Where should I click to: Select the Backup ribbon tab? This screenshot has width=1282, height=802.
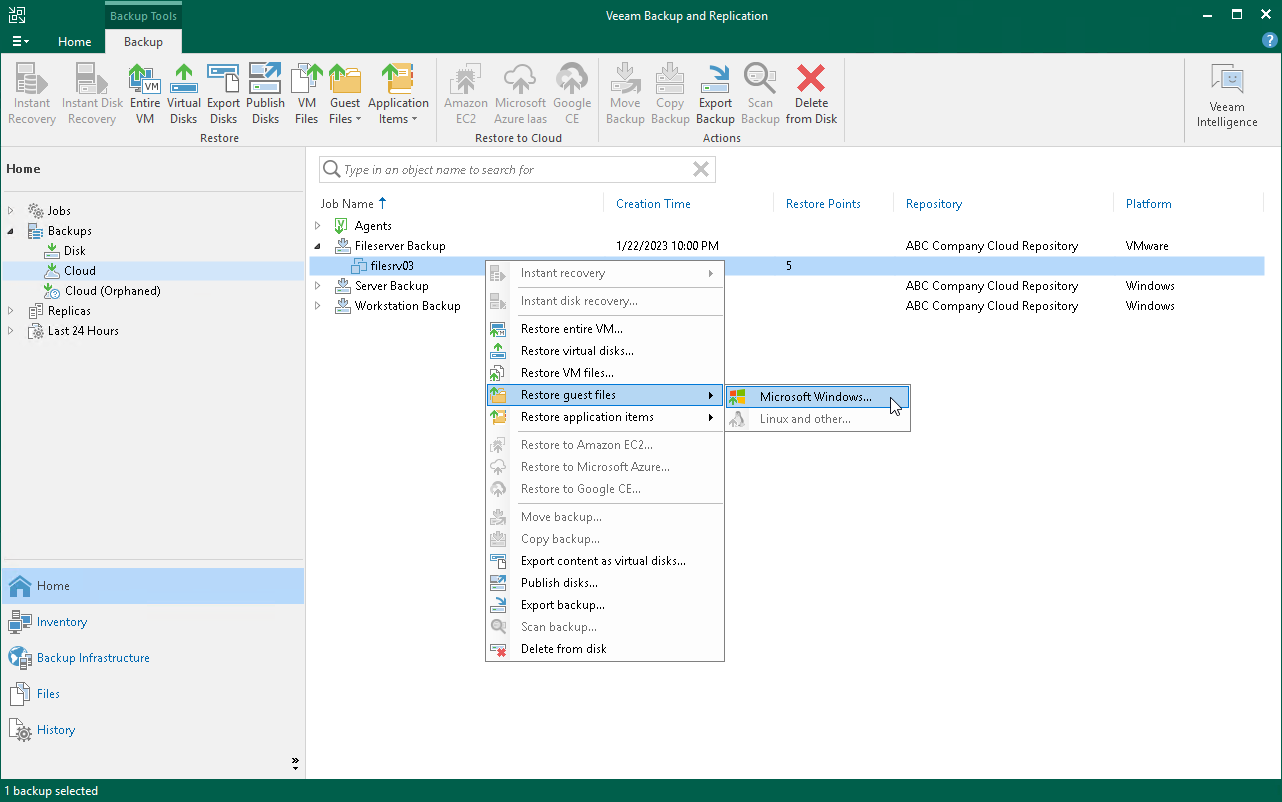coord(143,42)
